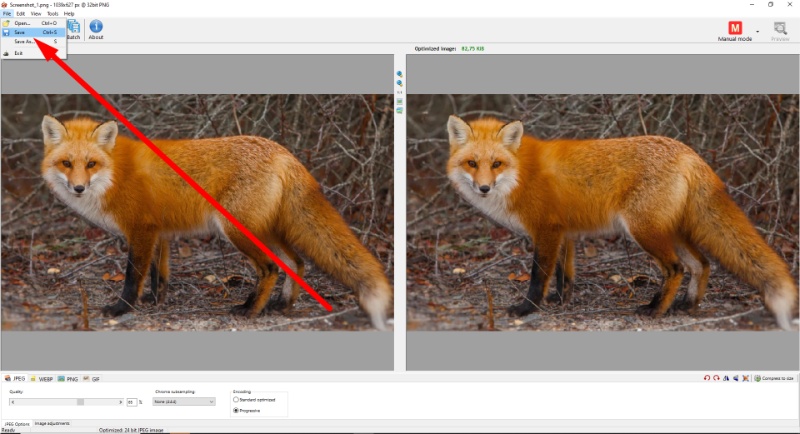This screenshot has height=434, width=800.
Task: Switch to the WEBP format tab
Action: click(42, 379)
